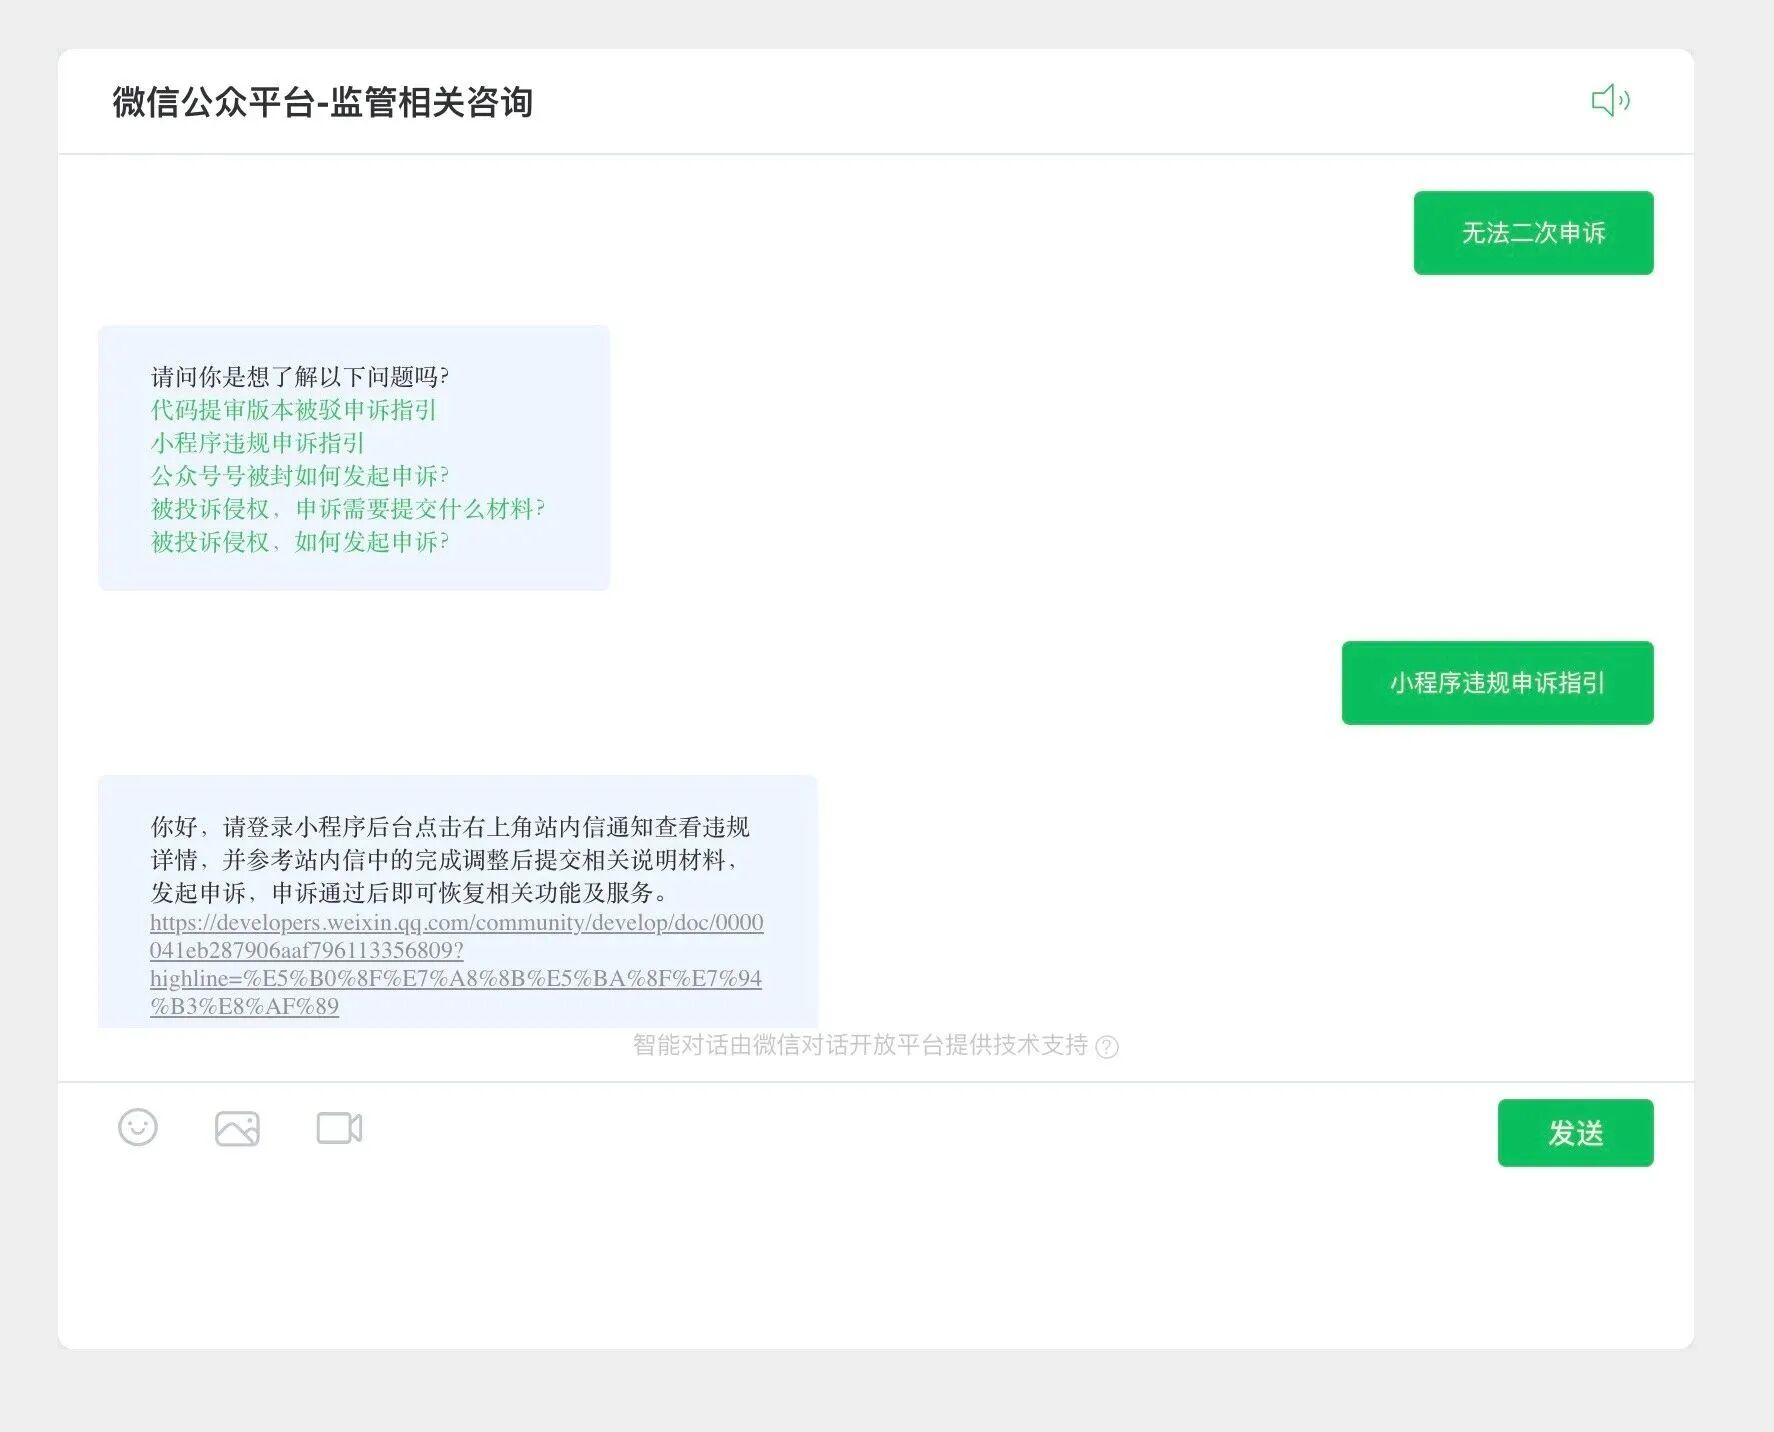Open link 公众号号被封如何发起申诉?

[300, 476]
